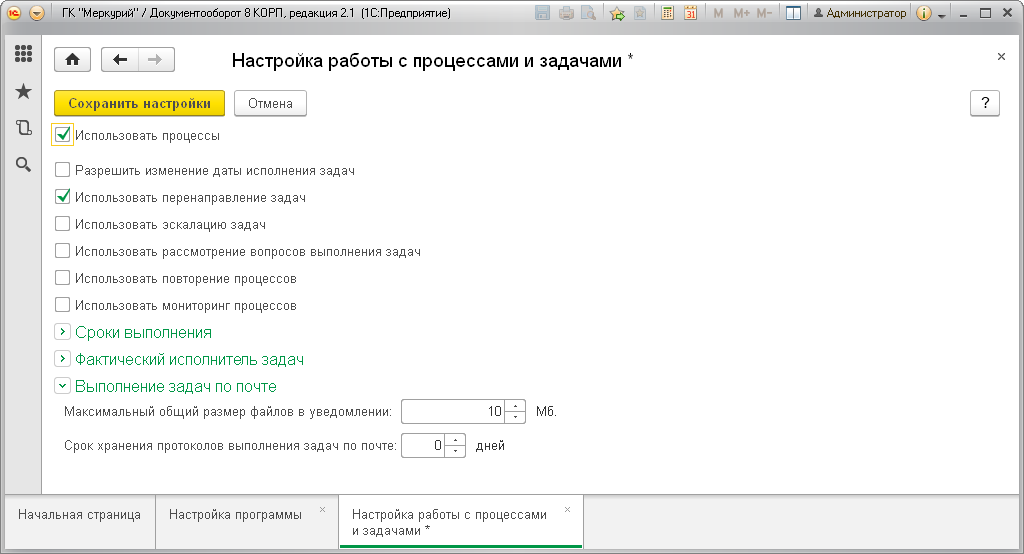The width and height of the screenshot is (1024, 554).
Task: Click the Print icon in the title bar
Action: 566,13
